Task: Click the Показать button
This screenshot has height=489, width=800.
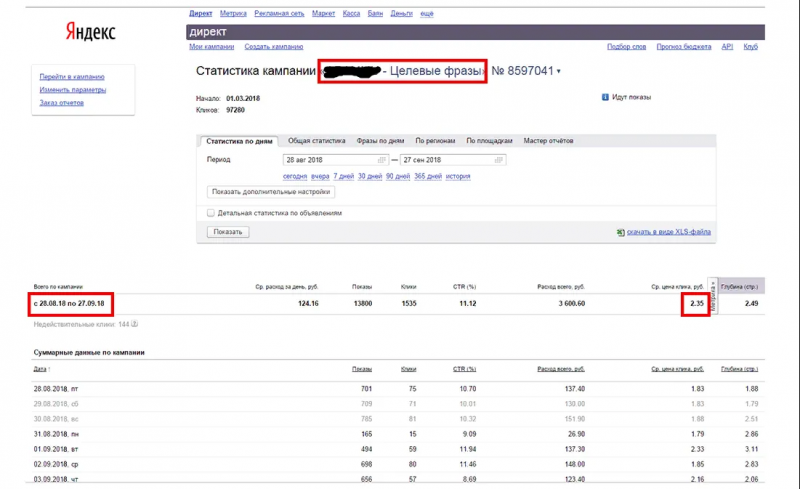Action: tap(228, 232)
